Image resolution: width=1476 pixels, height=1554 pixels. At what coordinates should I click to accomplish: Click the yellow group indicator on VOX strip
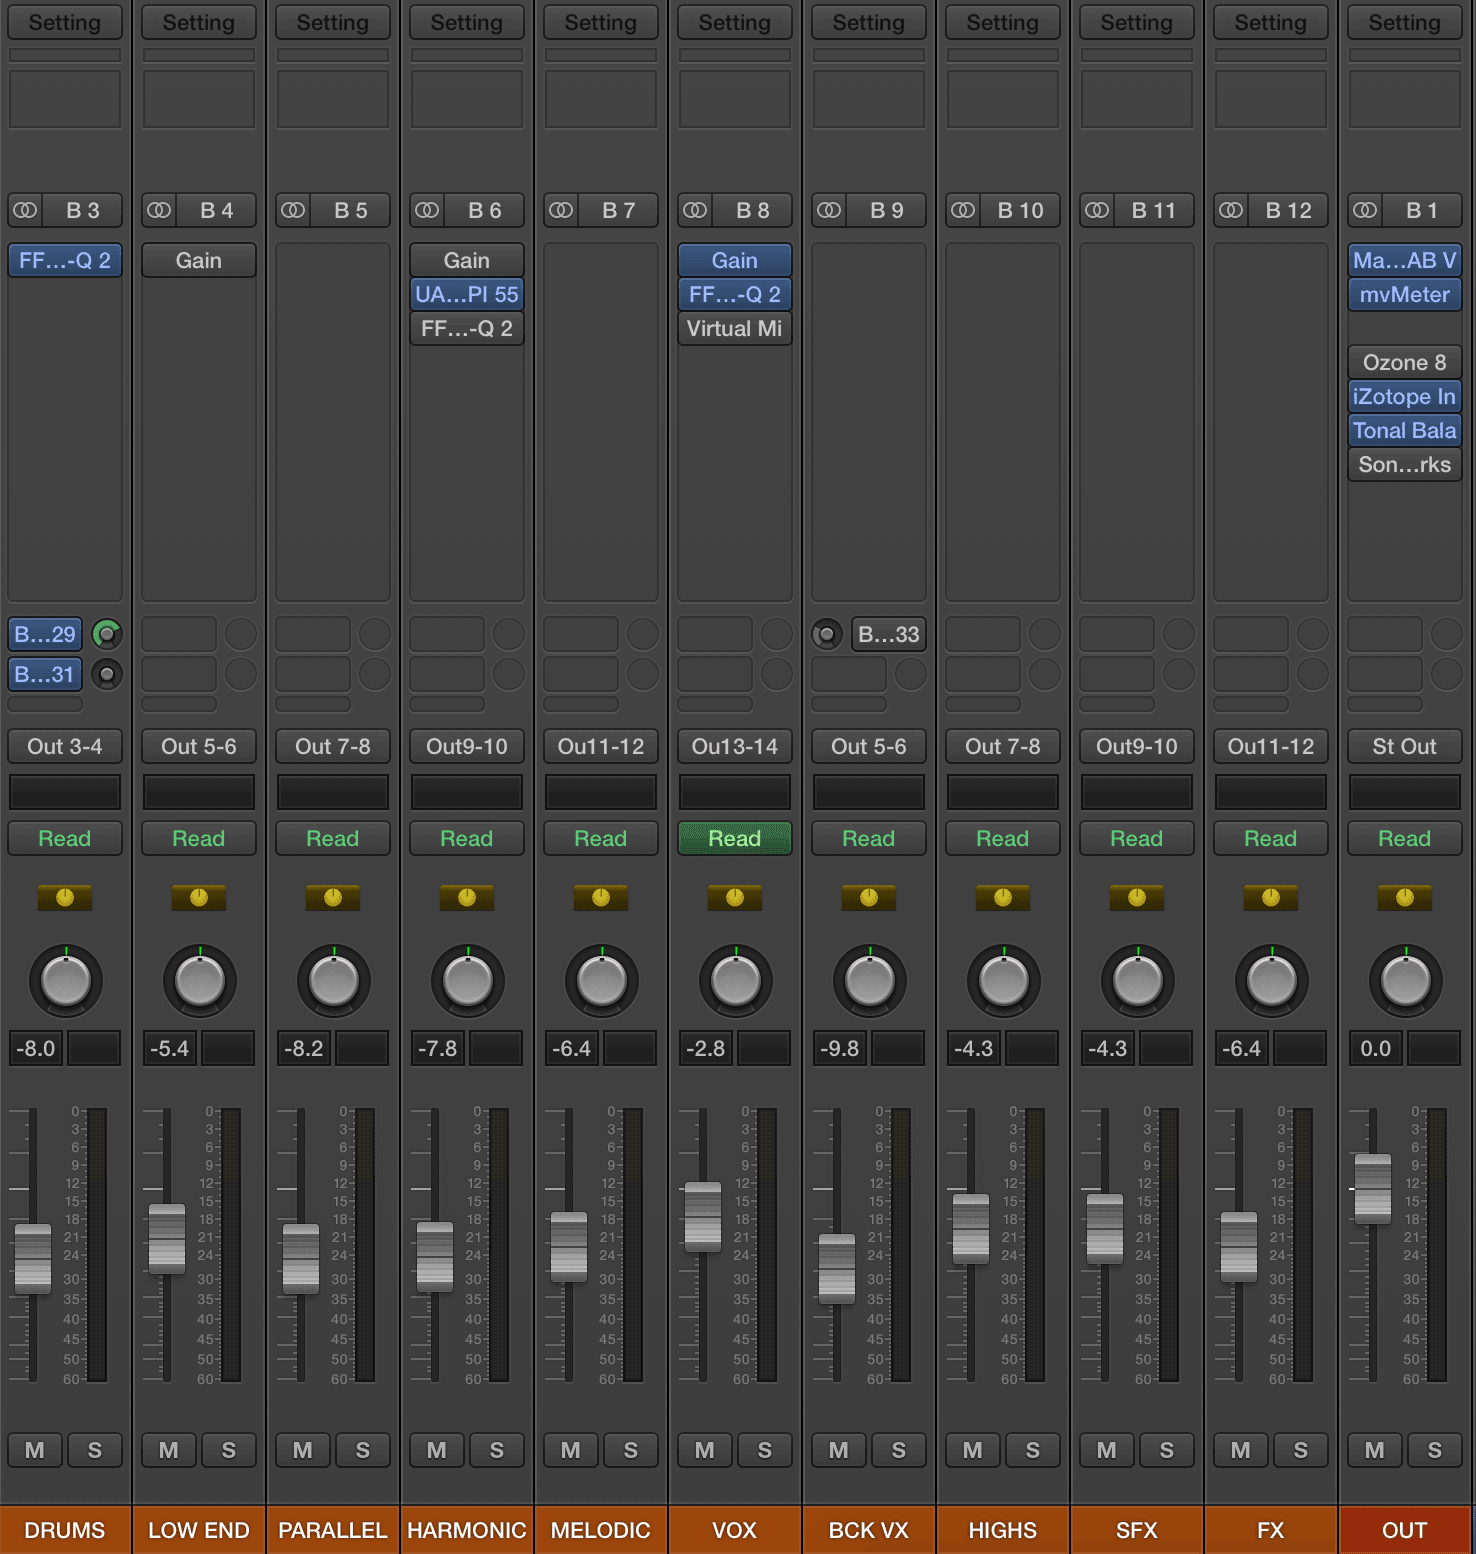[x=735, y=898]
